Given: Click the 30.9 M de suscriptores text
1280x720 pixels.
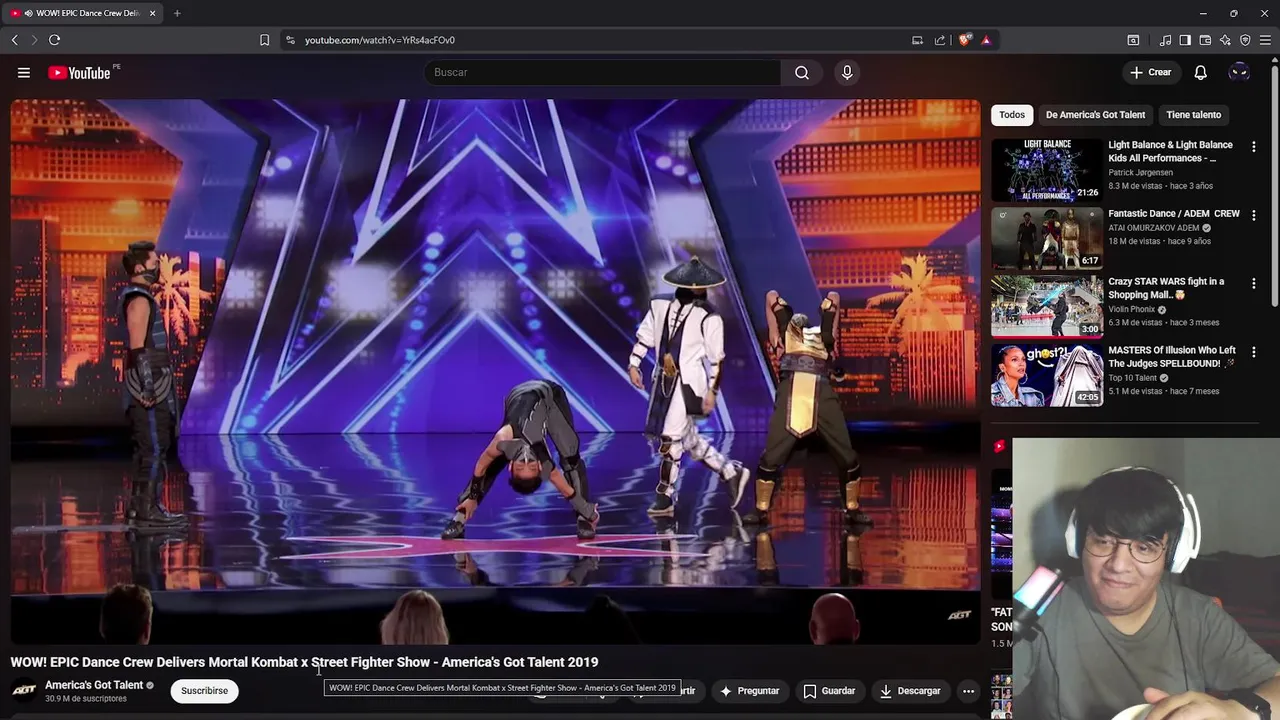Looking at the screenshot, I should (x=86, y=698).
